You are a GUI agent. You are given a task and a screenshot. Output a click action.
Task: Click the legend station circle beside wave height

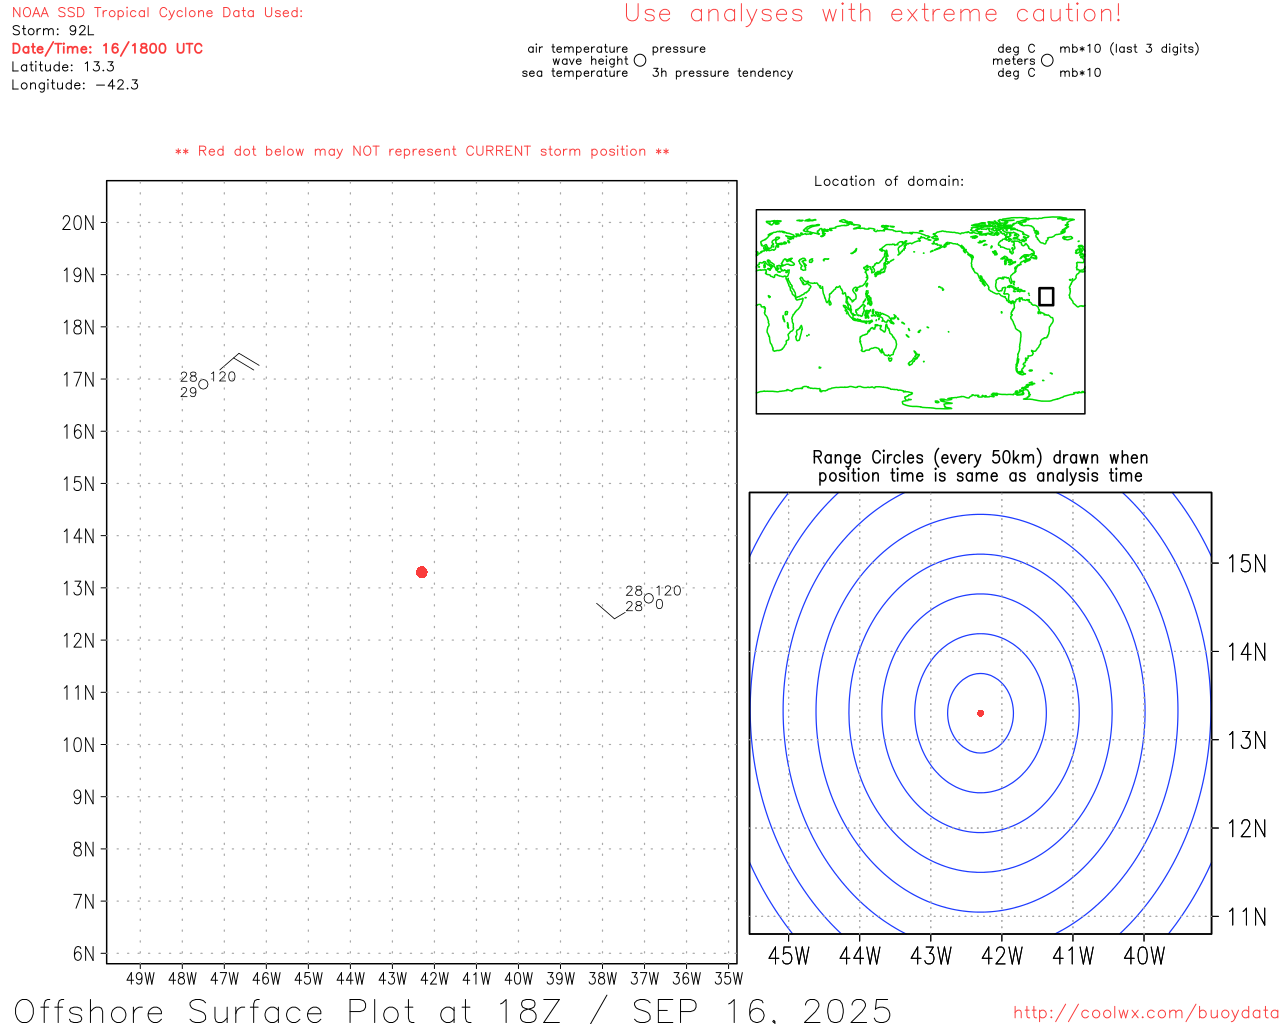(x=640, y=60)
